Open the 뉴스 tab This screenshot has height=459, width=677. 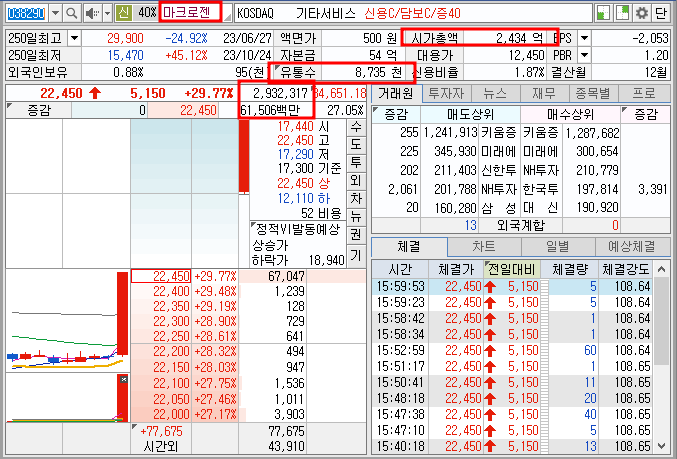tap(496, 93)
